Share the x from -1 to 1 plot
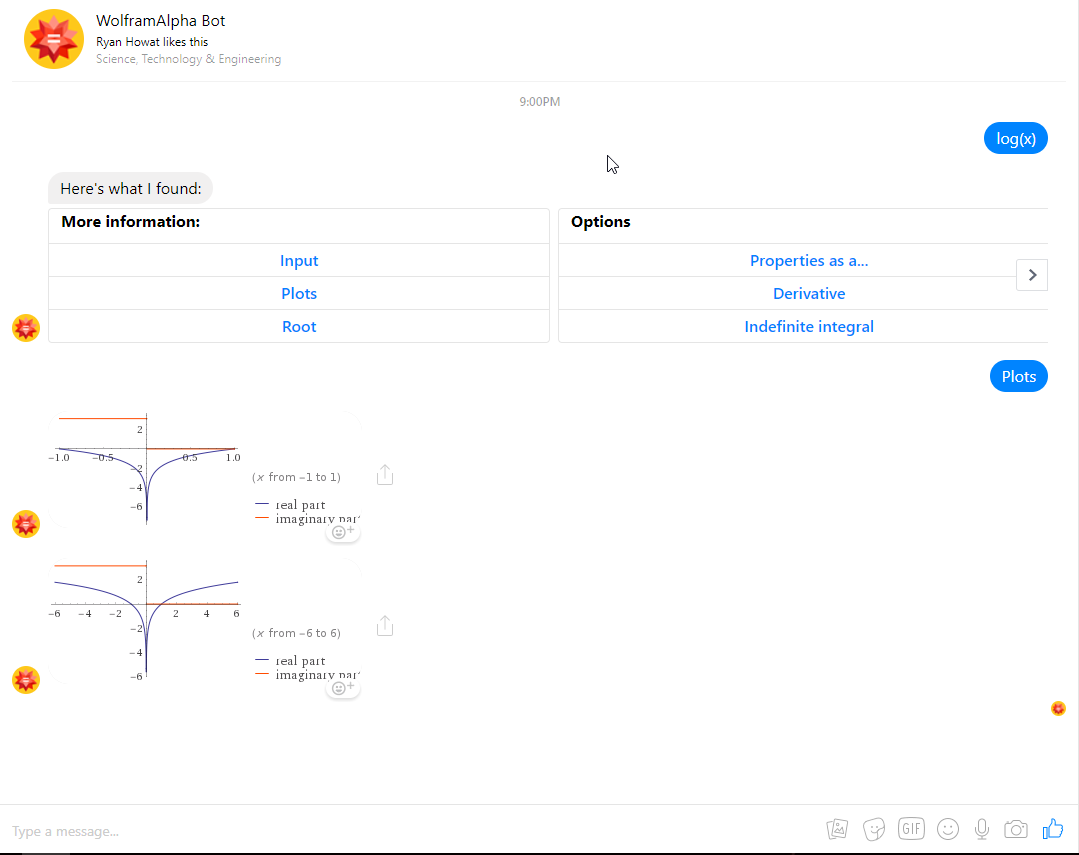Image resolution: width=1079 pixels, height=855 pixels. pyautogui.click(x=385, y=475)
